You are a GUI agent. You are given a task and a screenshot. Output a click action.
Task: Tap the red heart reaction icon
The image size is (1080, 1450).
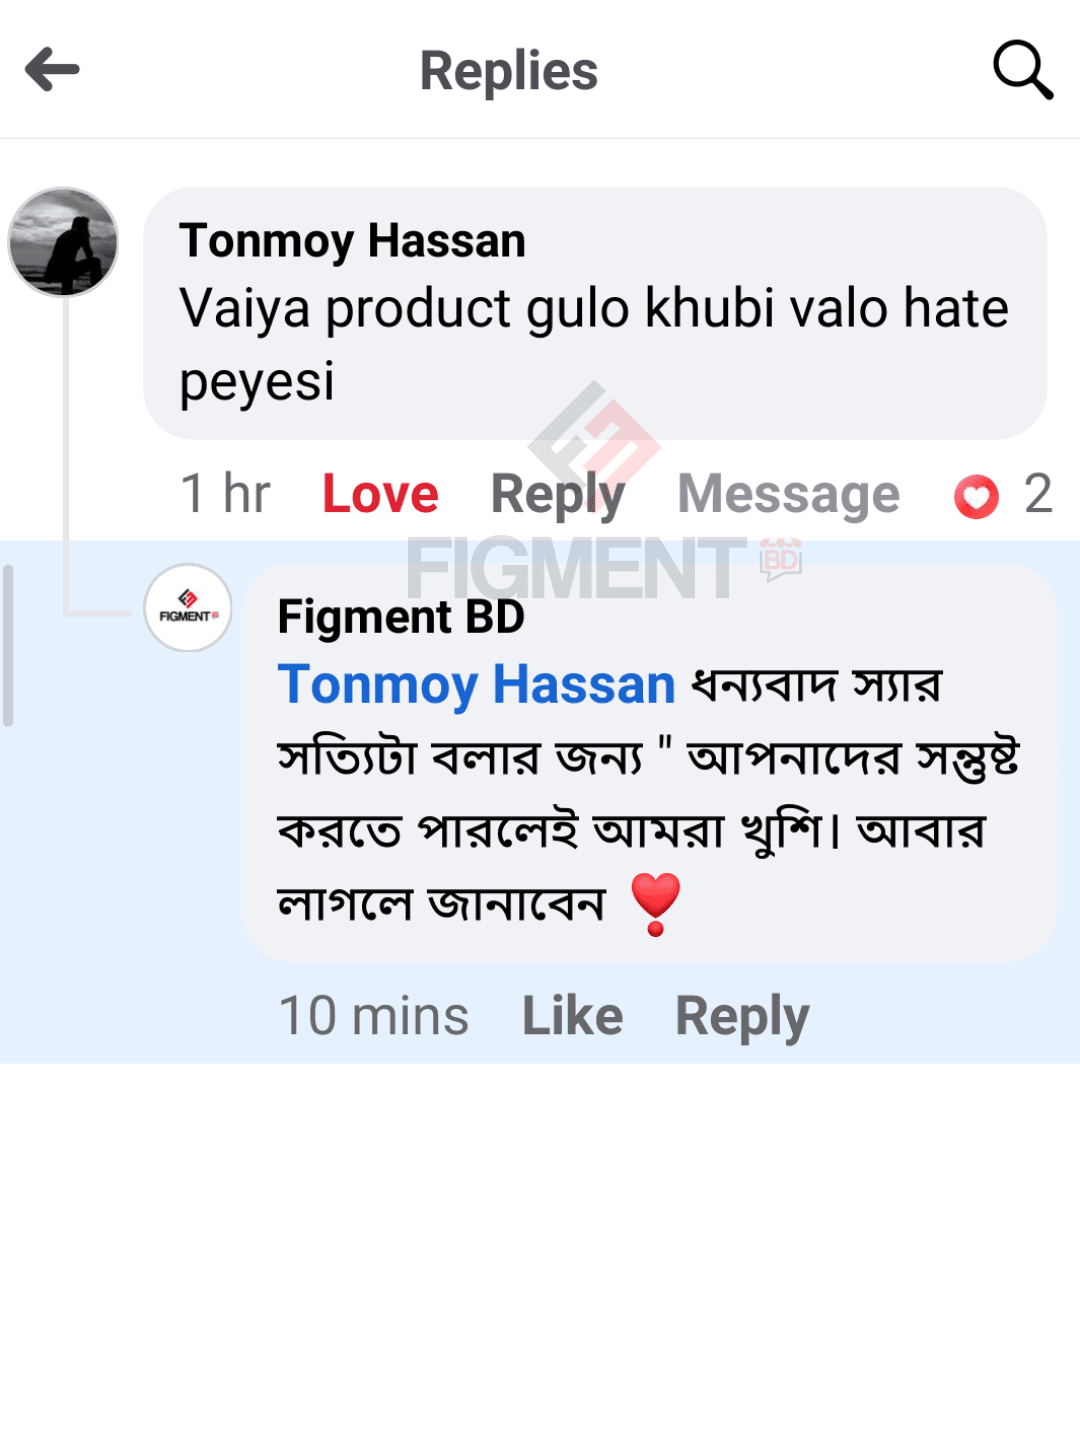(976, 496)
